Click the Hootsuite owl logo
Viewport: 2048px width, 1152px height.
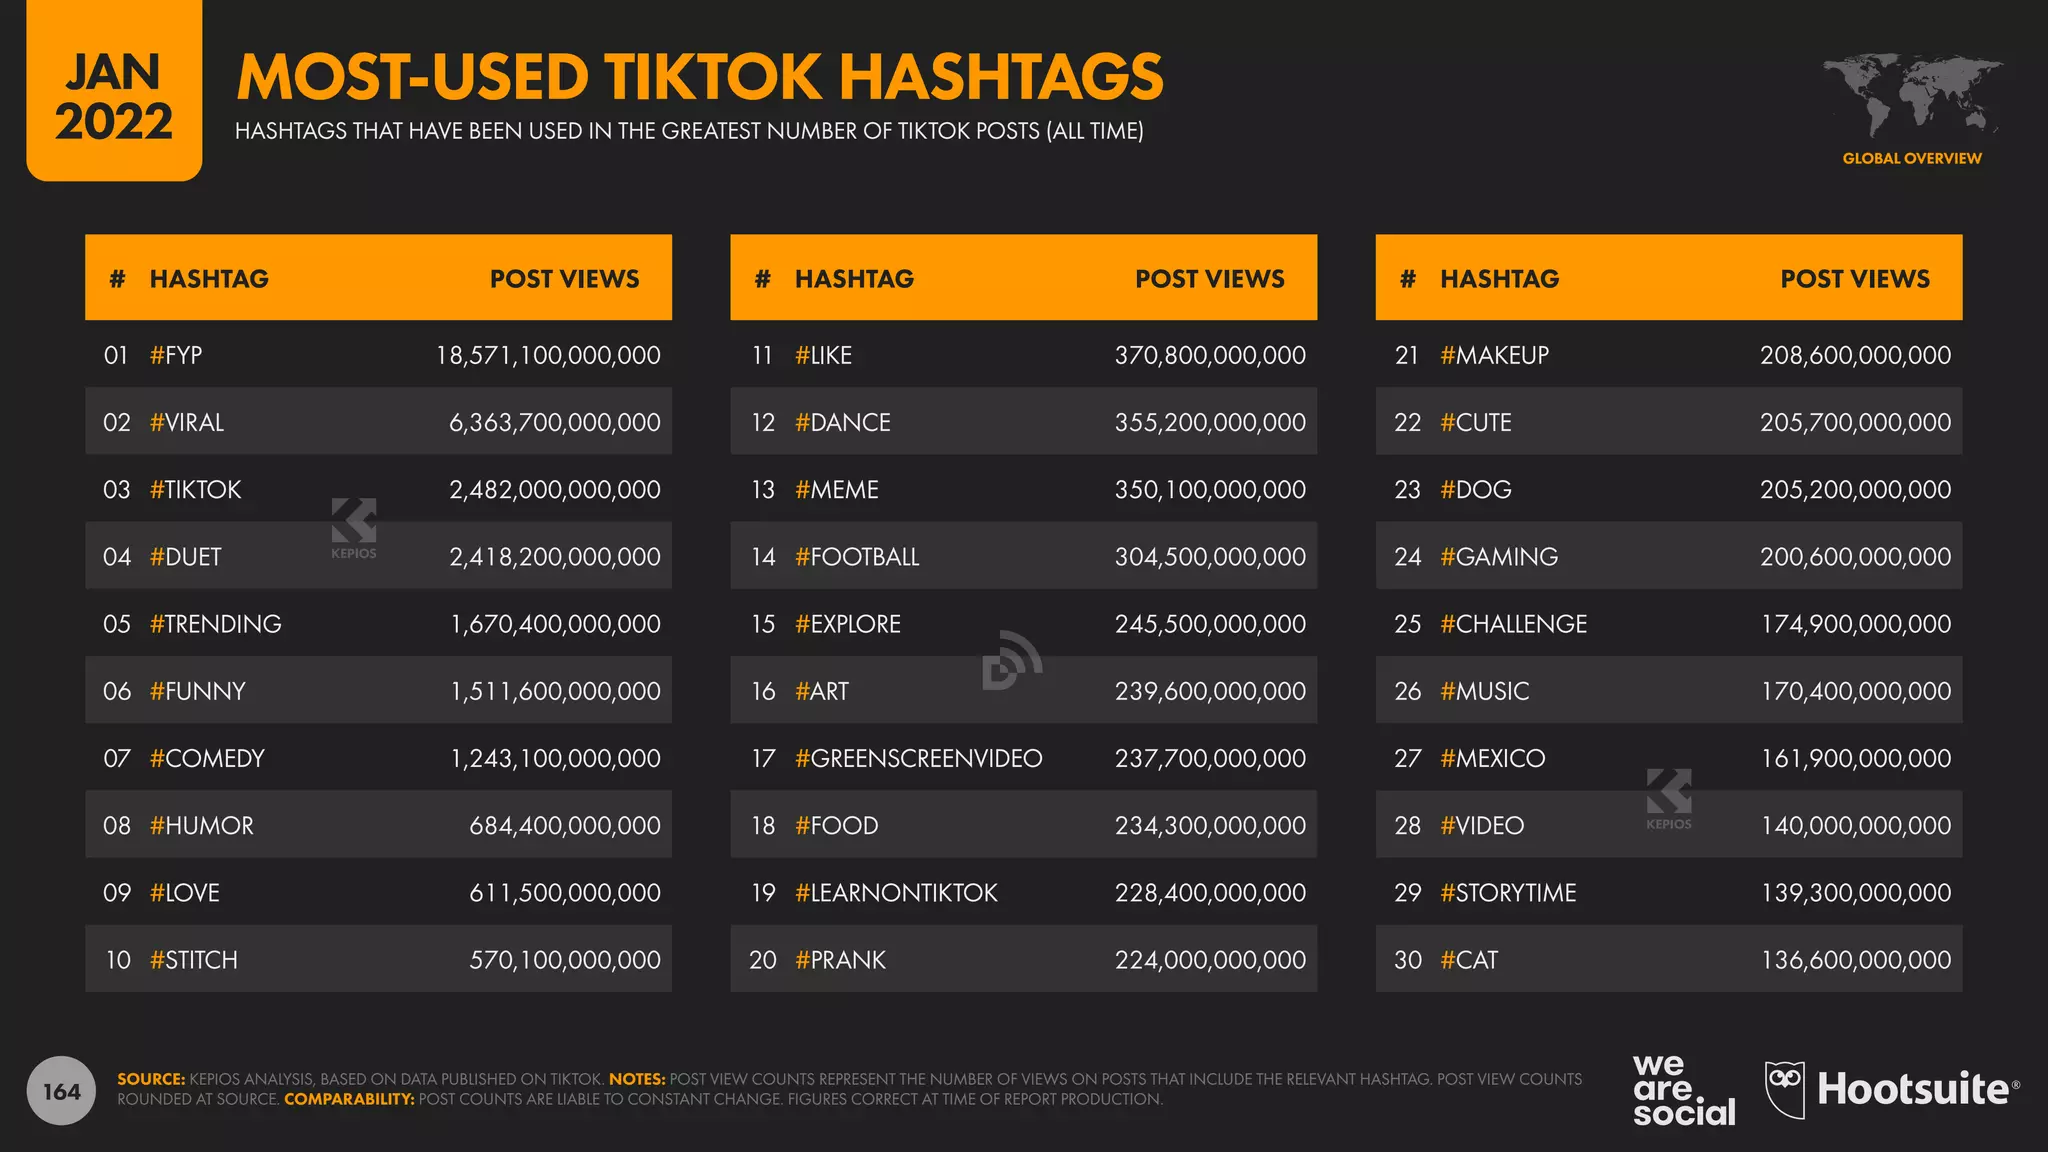pos(1785,1089)
